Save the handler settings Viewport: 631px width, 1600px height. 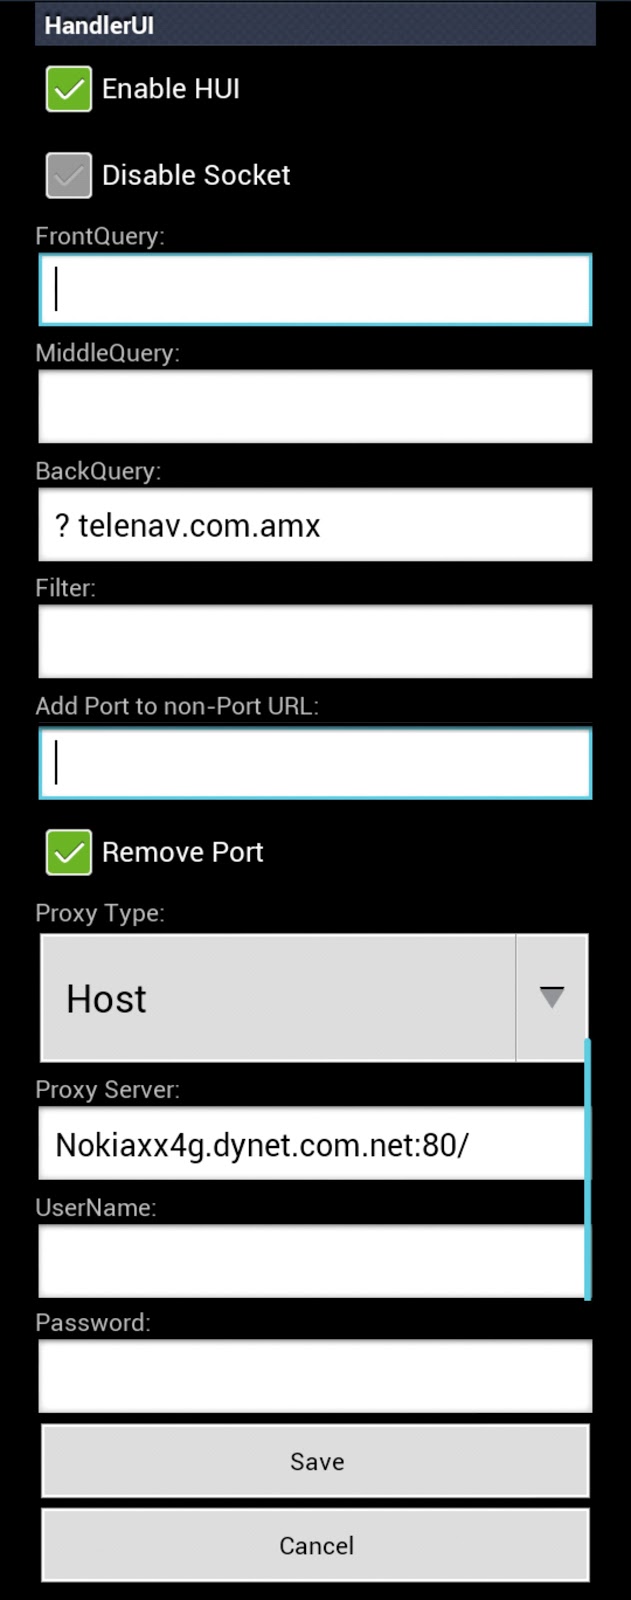(315, 1461)
